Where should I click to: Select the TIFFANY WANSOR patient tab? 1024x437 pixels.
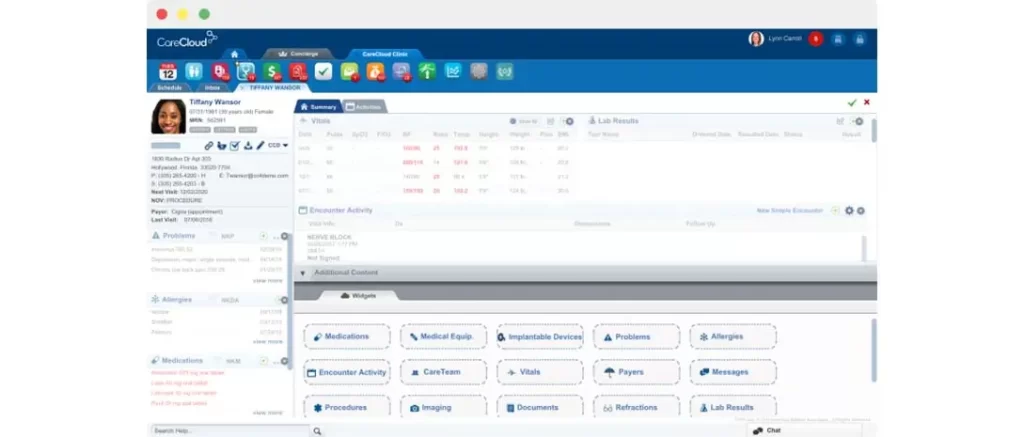coord(272,87)
